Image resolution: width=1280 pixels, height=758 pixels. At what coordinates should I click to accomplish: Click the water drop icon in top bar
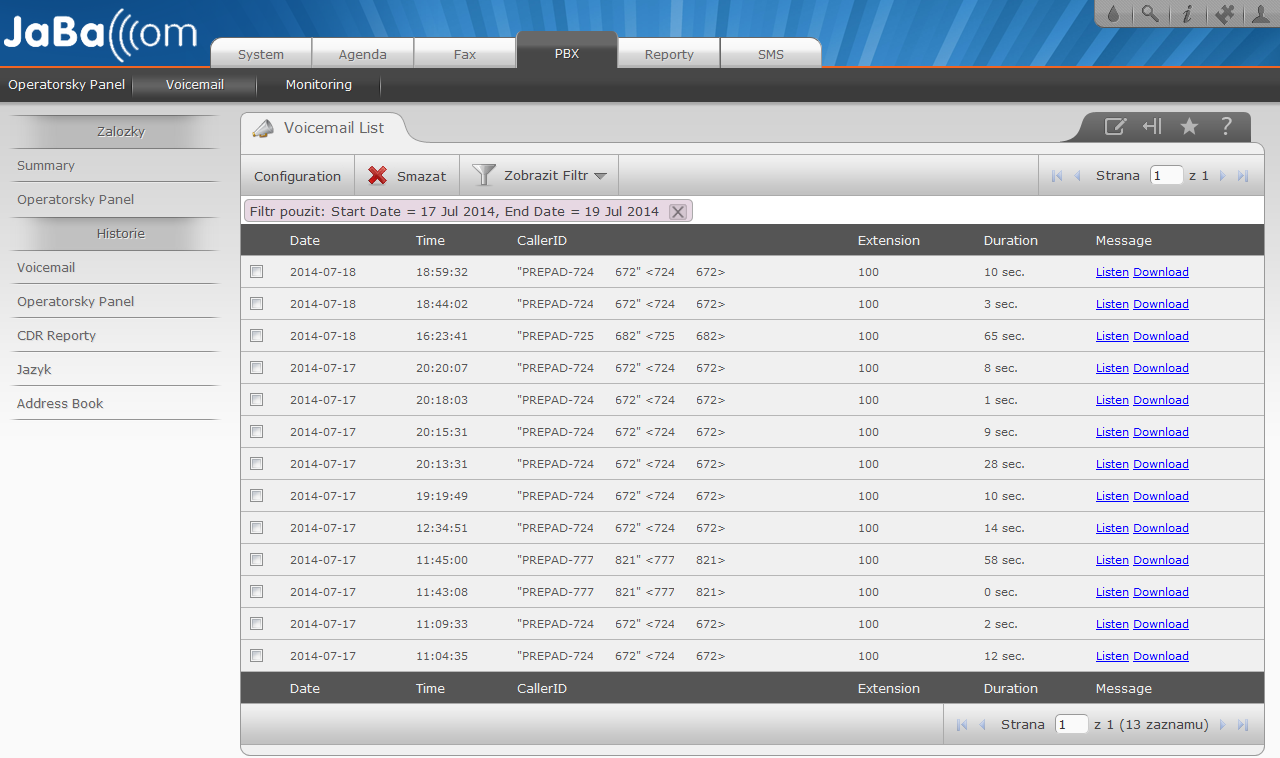pos(1113,14)
